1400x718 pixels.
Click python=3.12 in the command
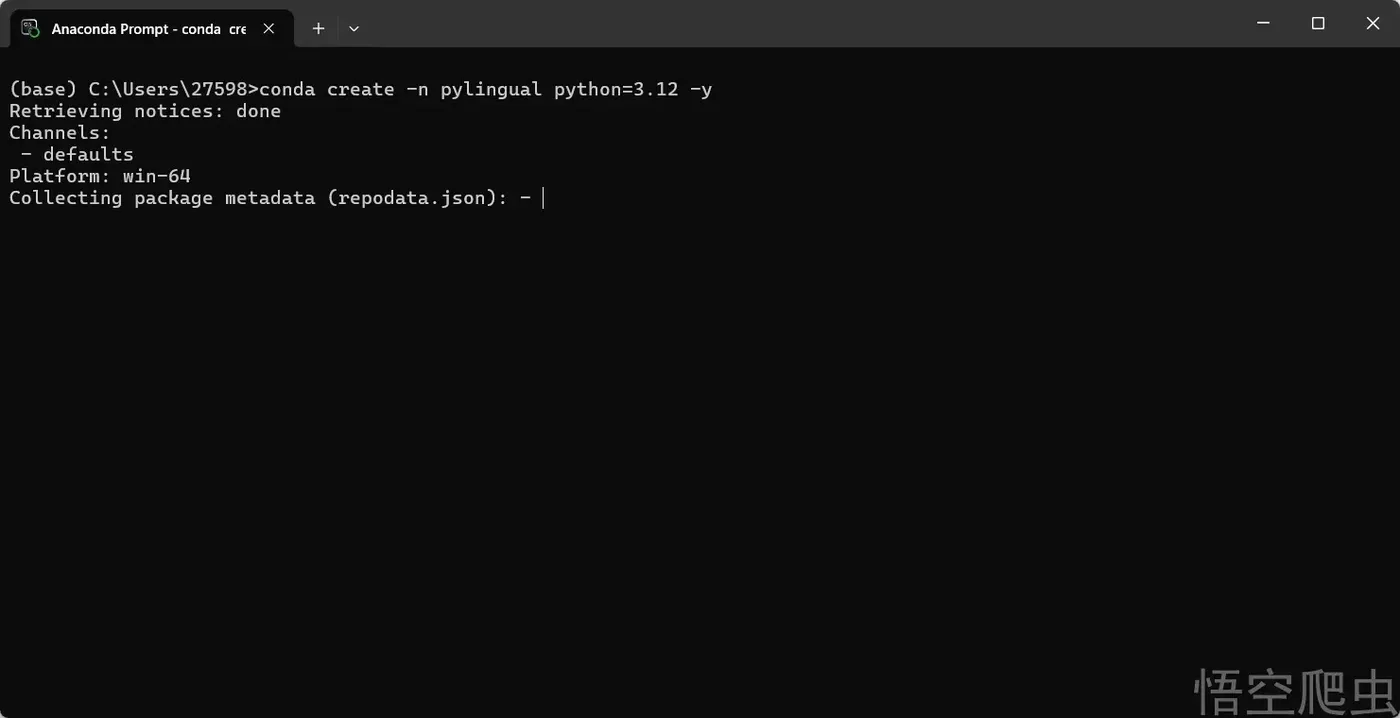615,89
